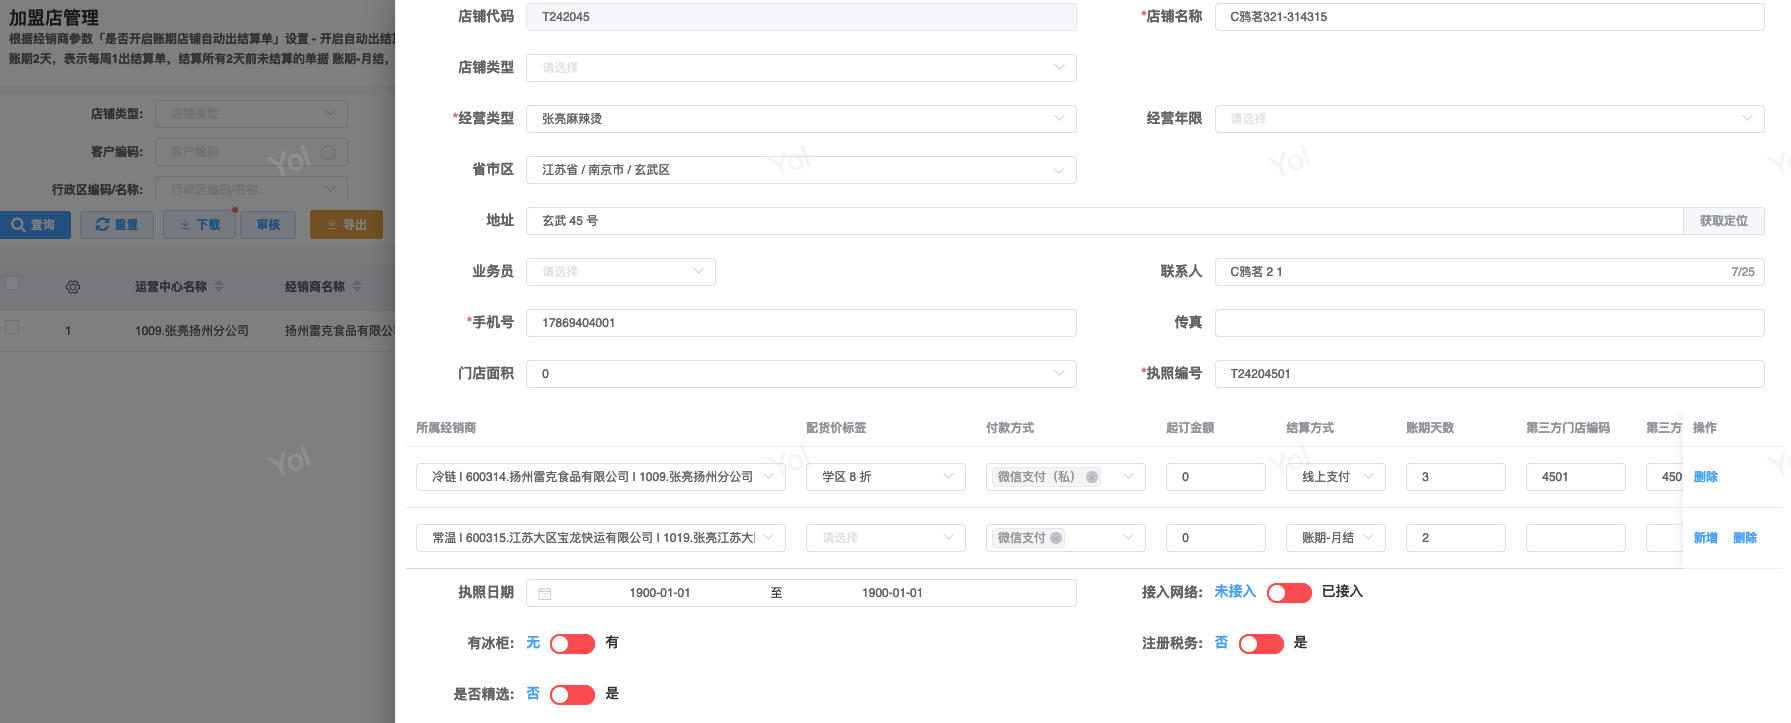The image size is (1791, 723).
Task: Open the 线上支付 settlement dropdown
Action: pos(1336,477)
